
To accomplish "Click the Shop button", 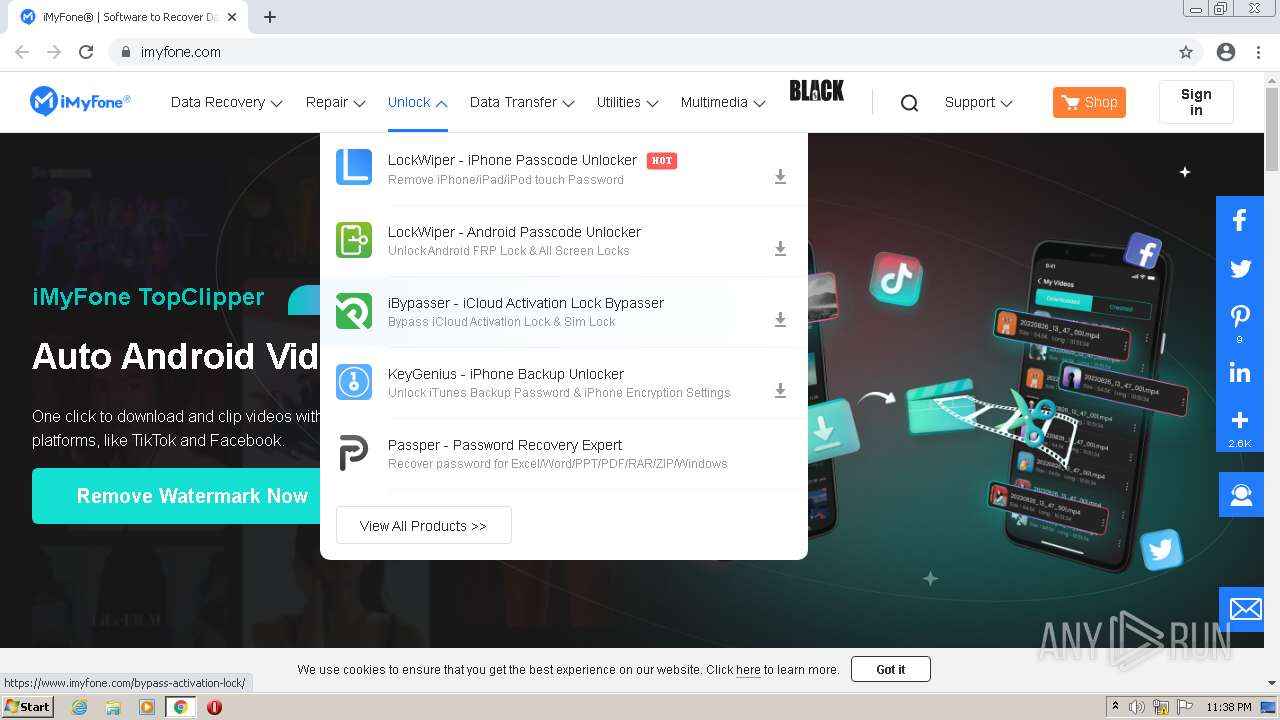I will 1089,102.
